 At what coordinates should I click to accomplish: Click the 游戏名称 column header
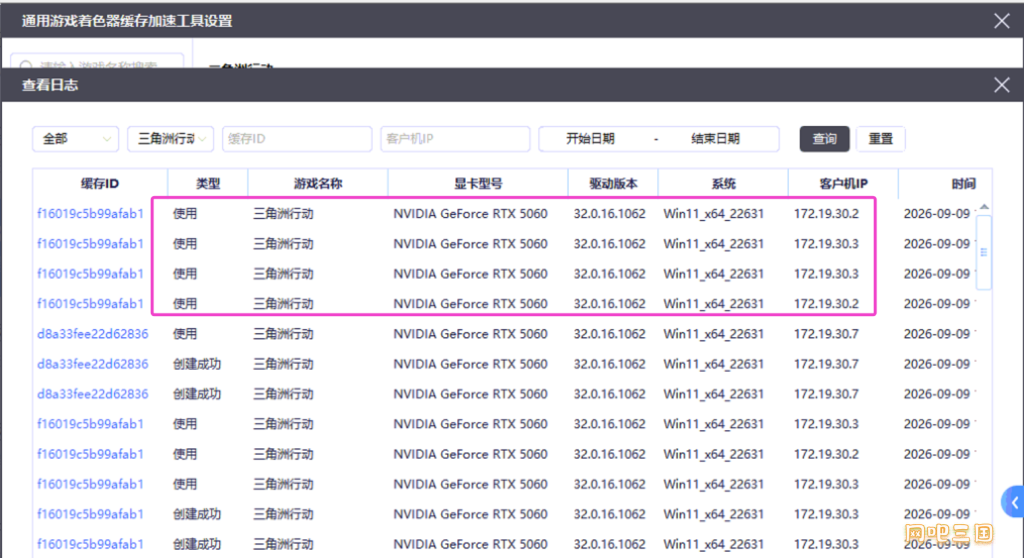[318, 184]
